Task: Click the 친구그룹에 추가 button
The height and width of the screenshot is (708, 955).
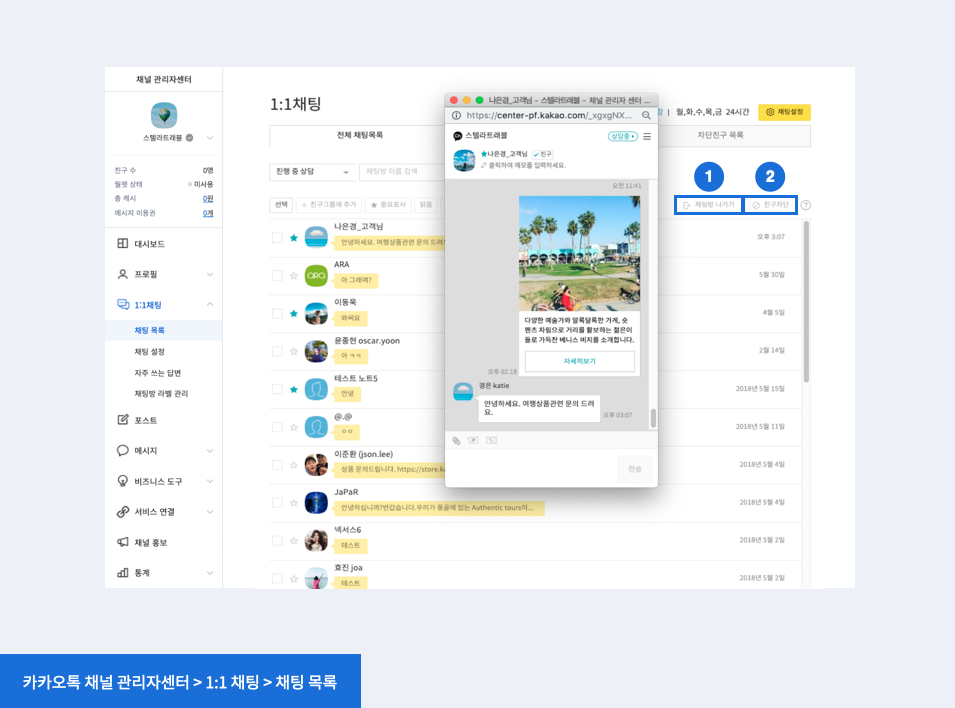Action: pos(329,205)
